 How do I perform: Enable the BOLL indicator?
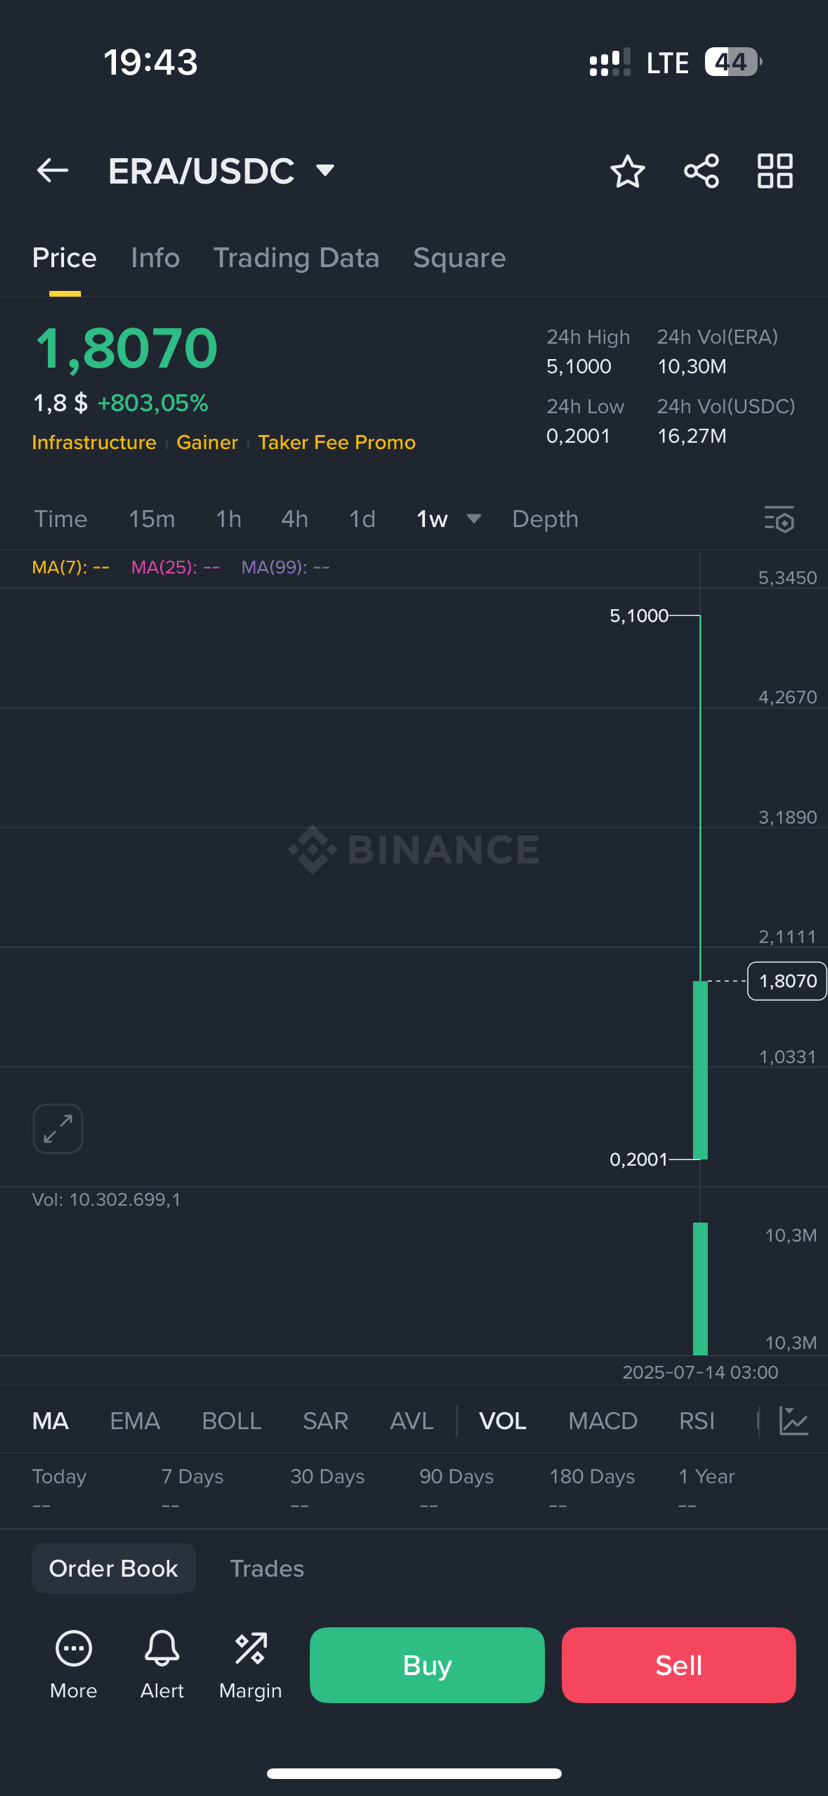[x=231, y=1421]
